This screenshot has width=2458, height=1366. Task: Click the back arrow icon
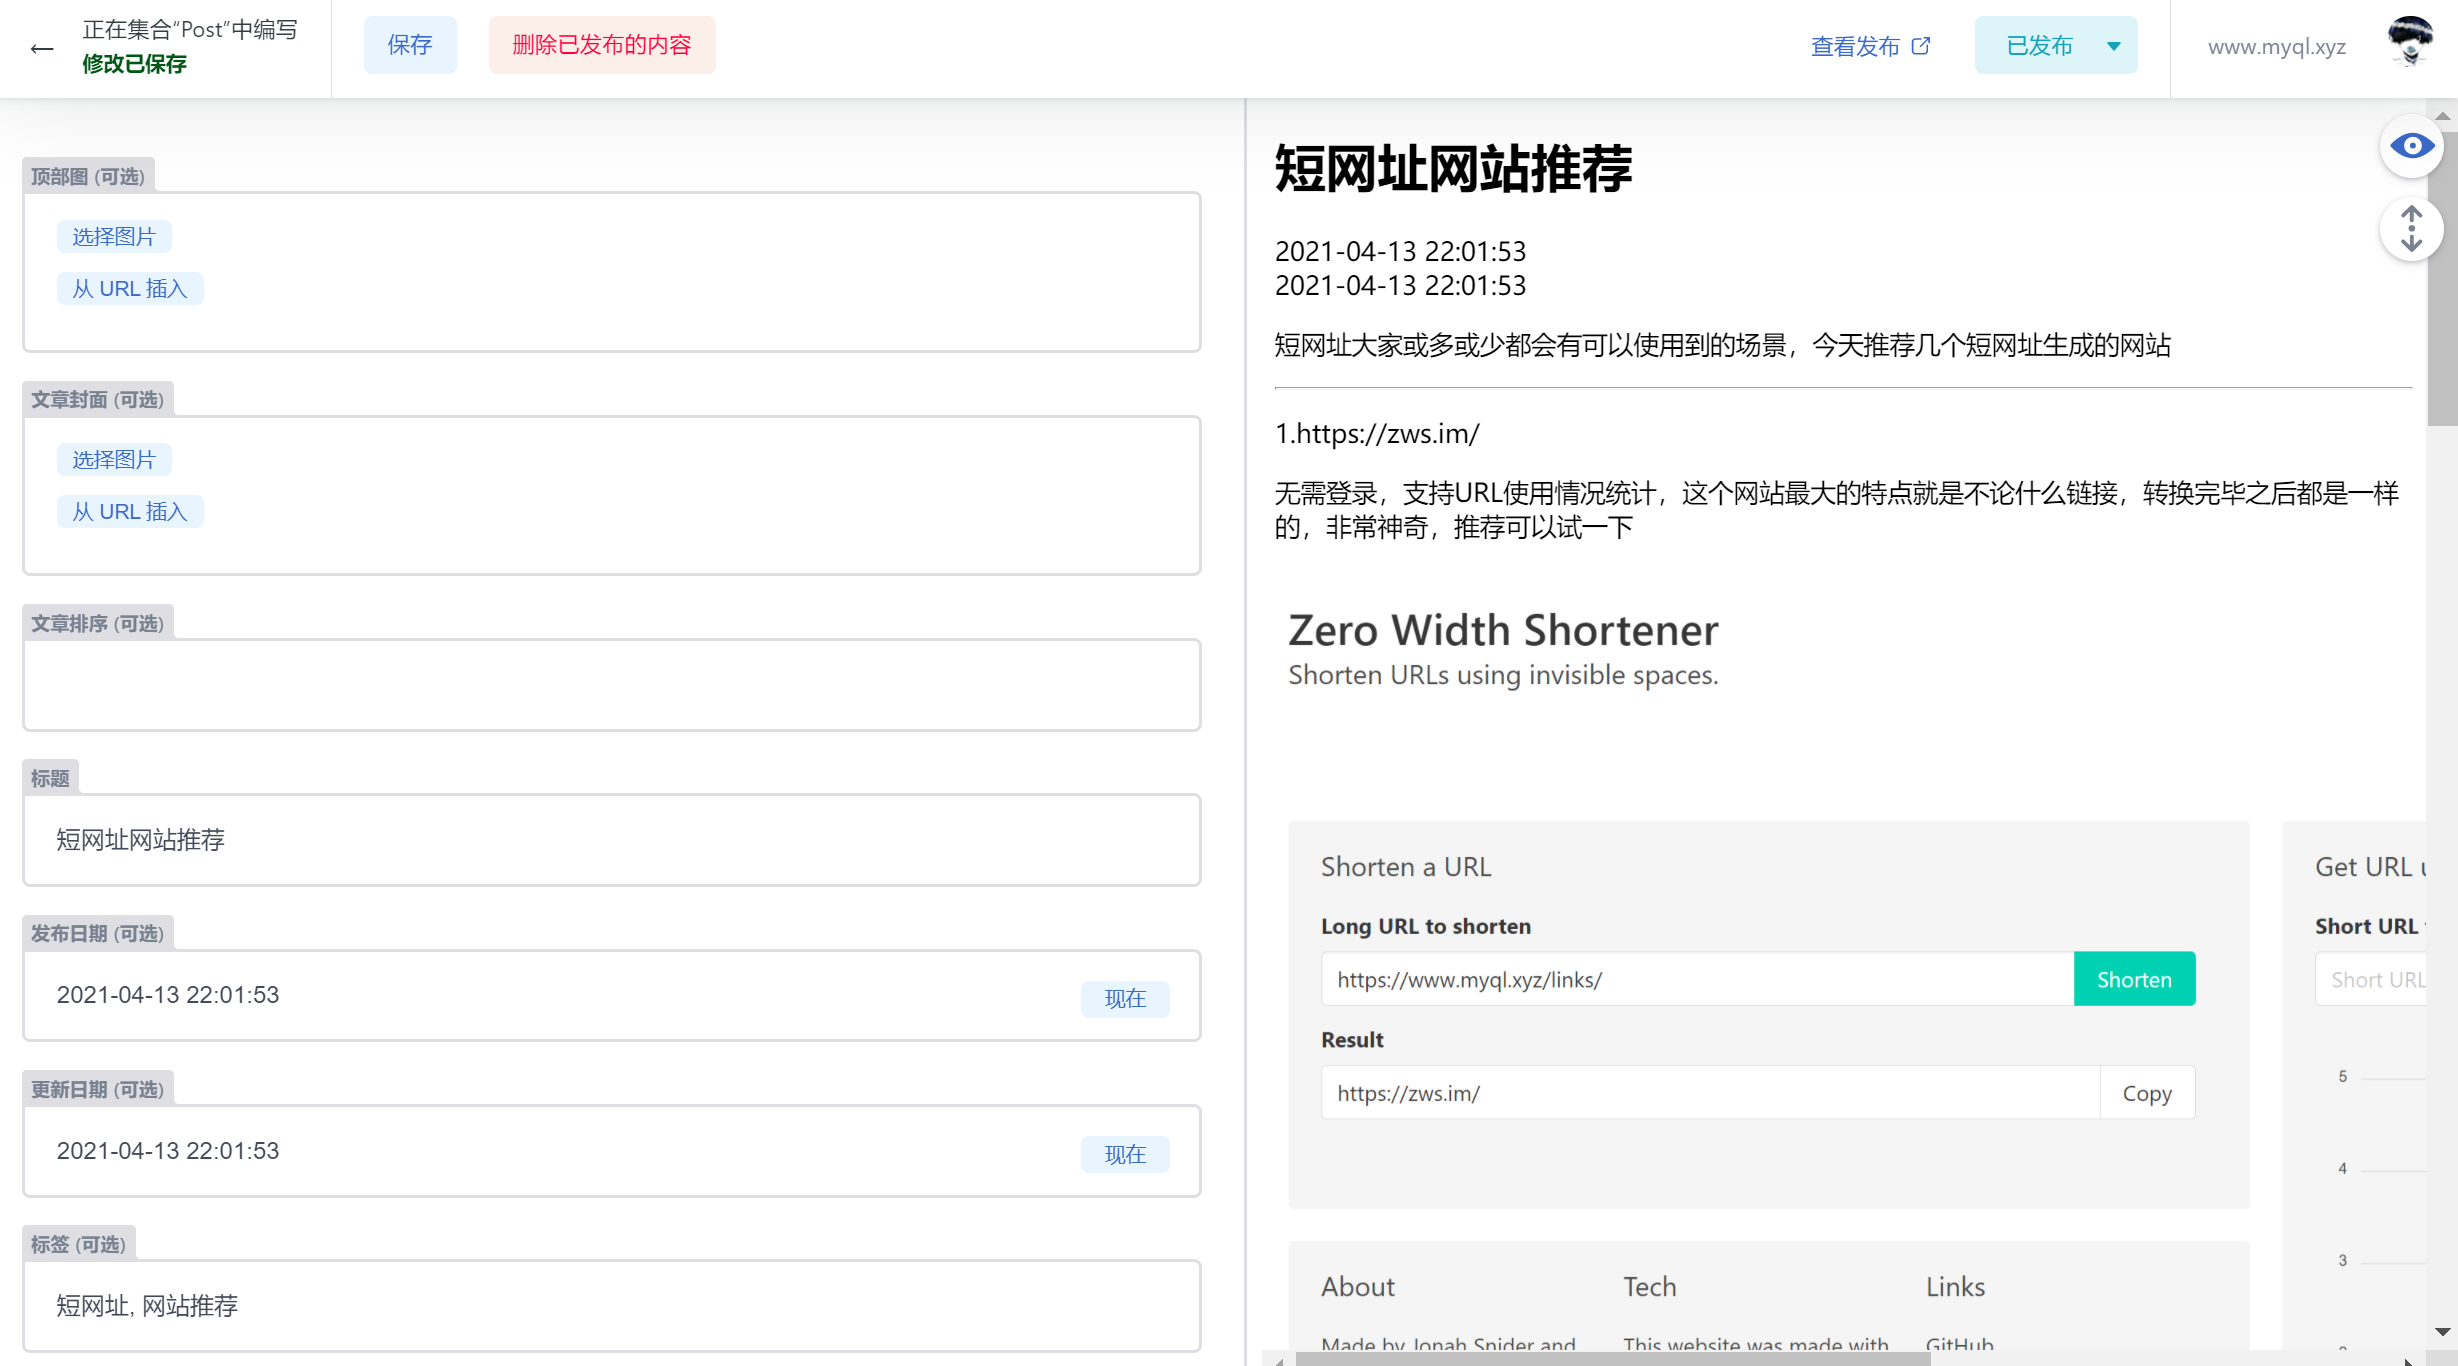pos(42,48)
